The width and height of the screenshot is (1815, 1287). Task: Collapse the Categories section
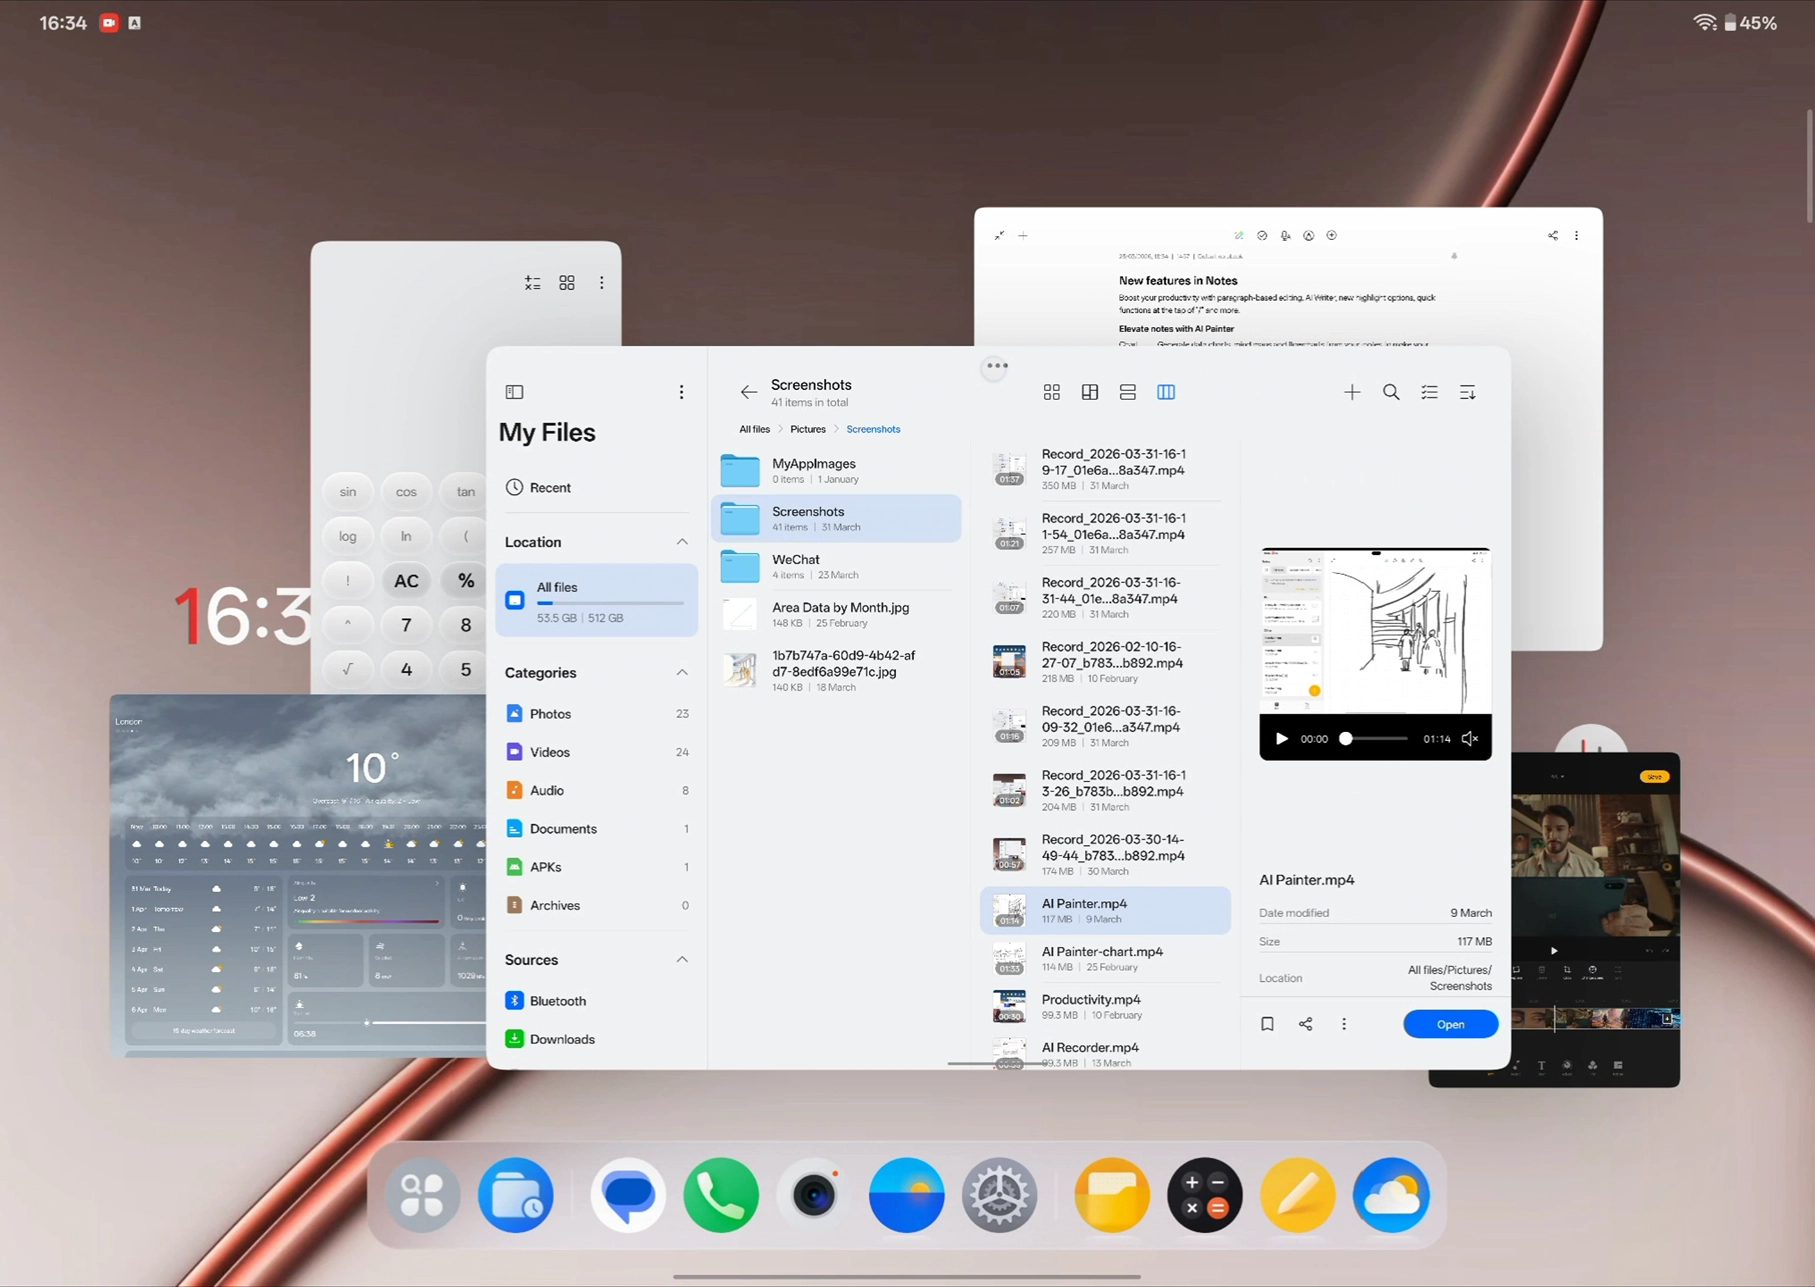682,673
